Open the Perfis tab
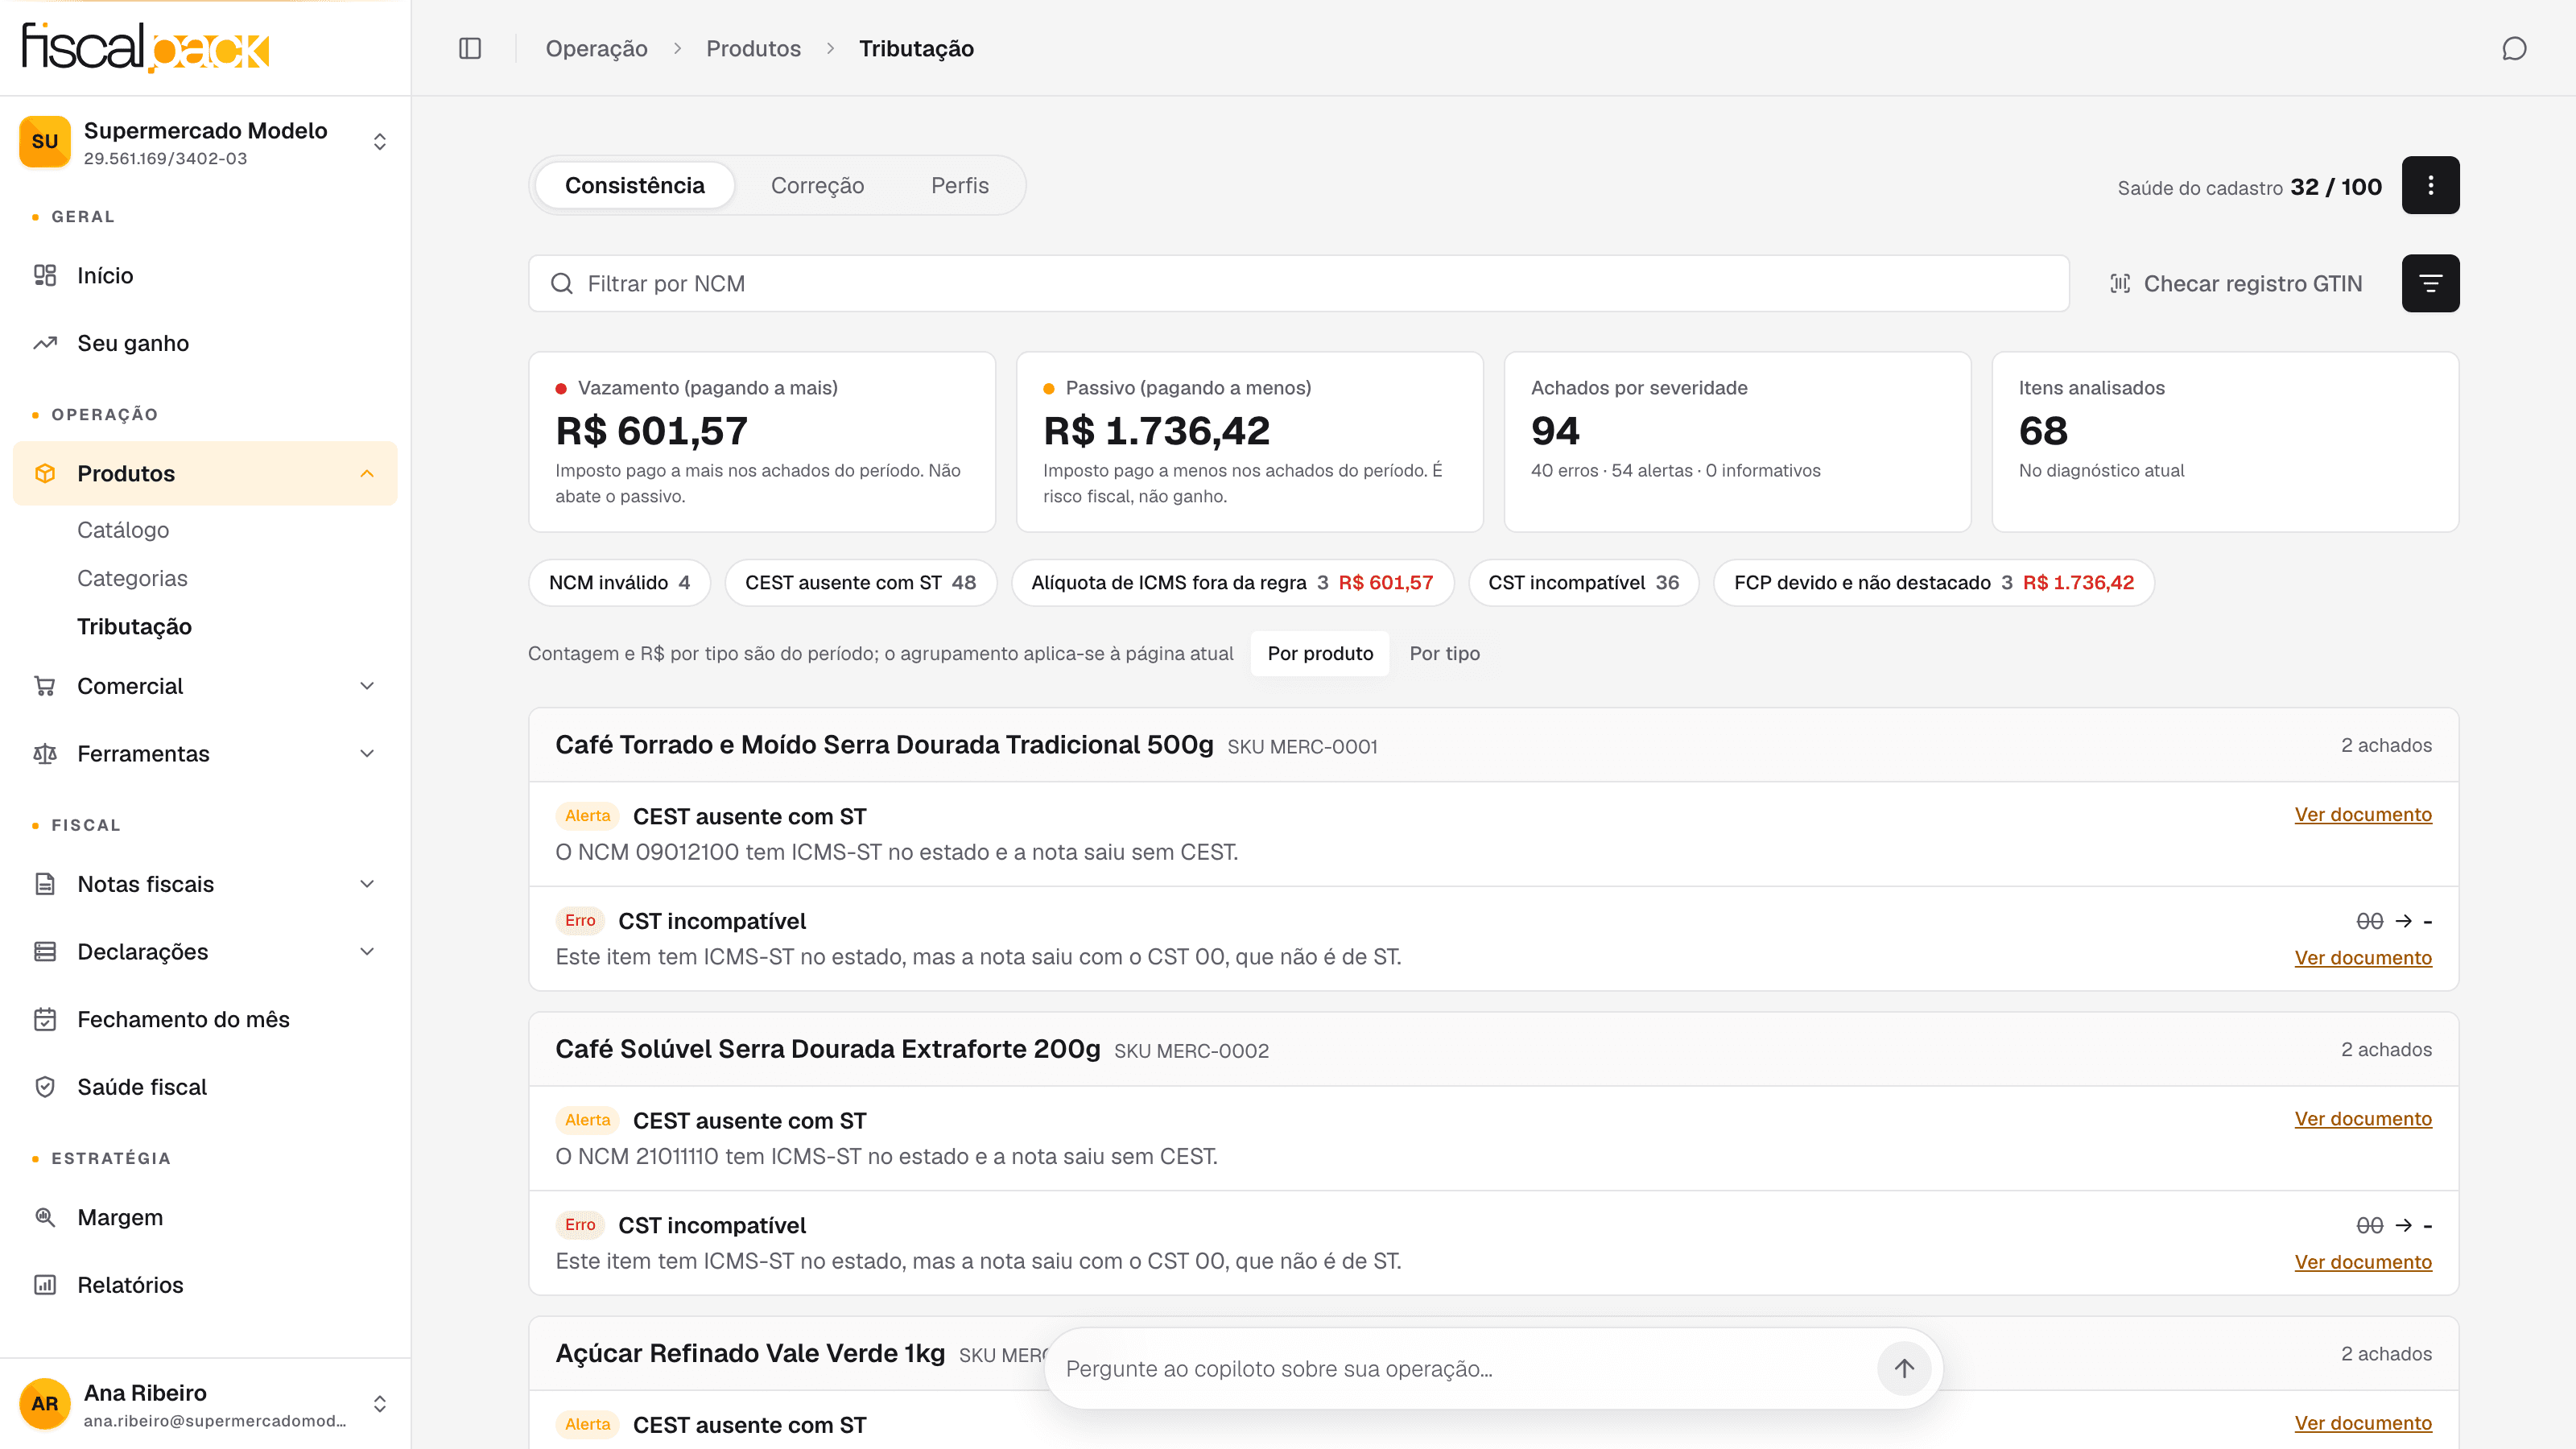The height and width of the screenshot is (1449, 2576). pyautogui.click(x=959, y=185)
